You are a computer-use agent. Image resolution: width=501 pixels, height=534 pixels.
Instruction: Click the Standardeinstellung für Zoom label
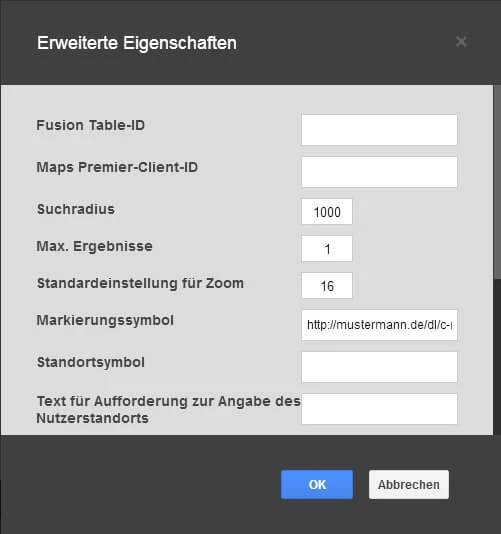(x=140, y=283)
